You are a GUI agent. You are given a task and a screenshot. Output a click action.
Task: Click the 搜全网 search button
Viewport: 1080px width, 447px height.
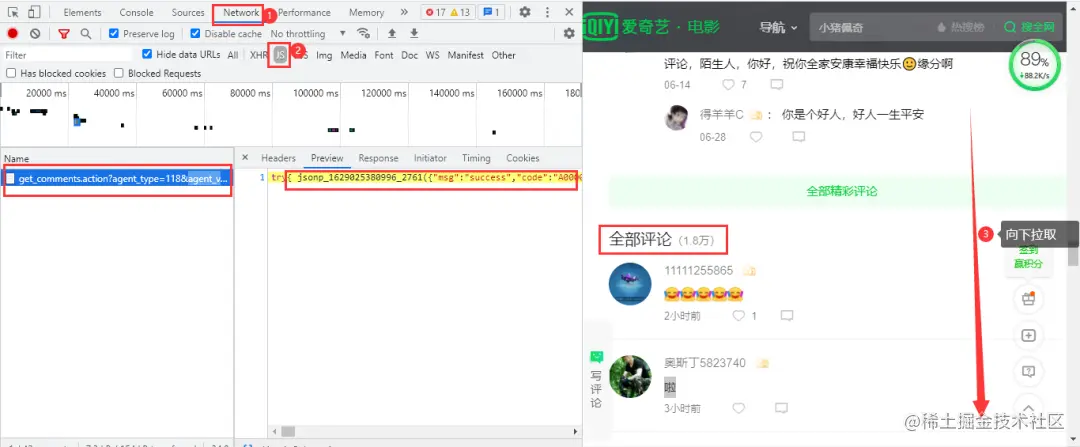coord(1029,28)
